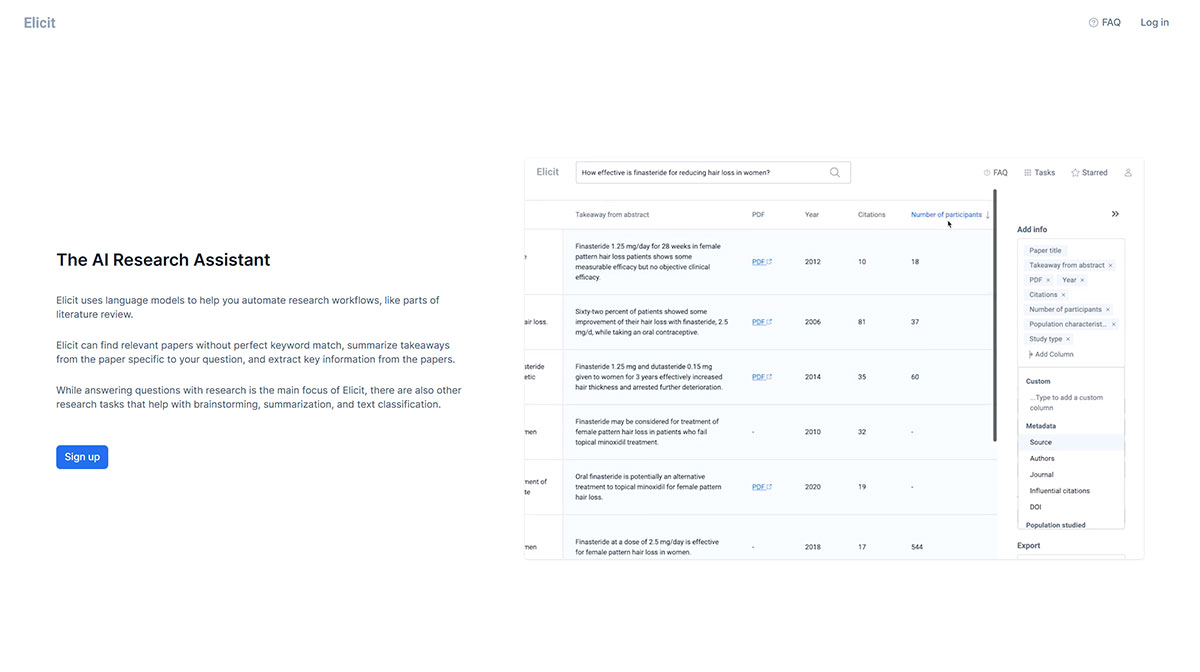This screenshot has width=1200, height=672.
Task: Remove the Citations column tag
Action: (x=1064, y=294)
